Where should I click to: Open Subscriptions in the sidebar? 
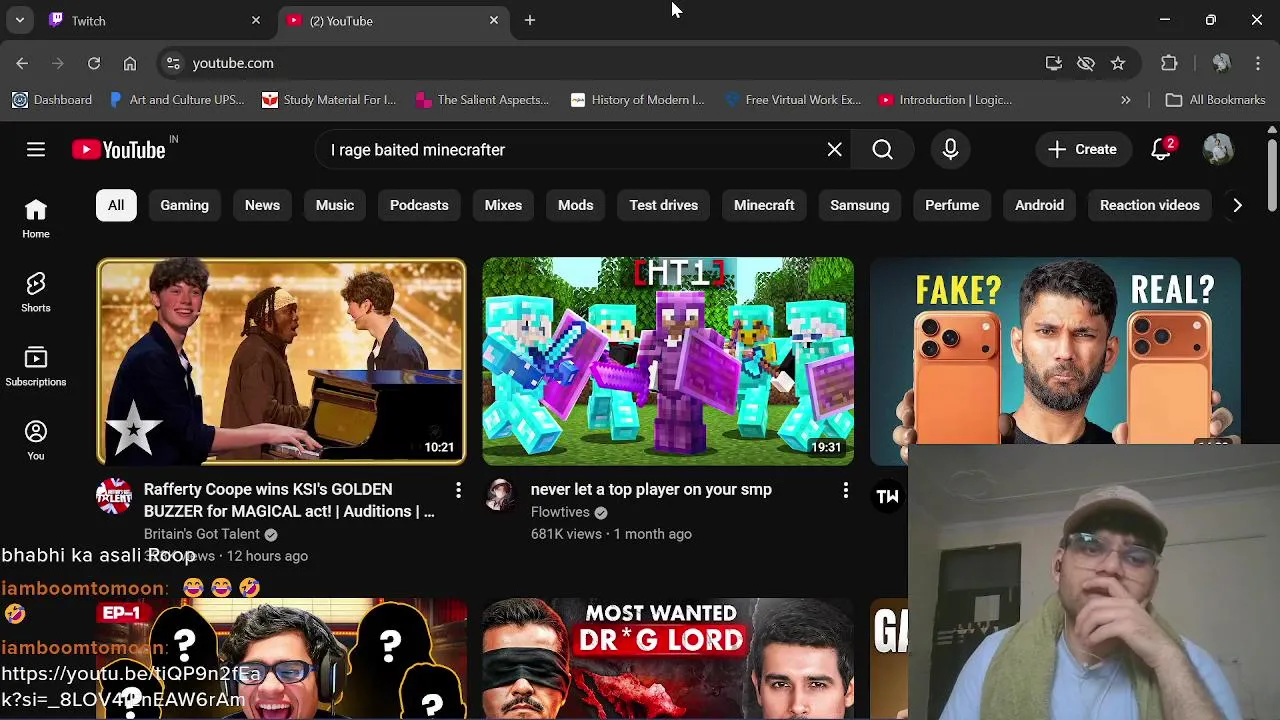(36, 367)
